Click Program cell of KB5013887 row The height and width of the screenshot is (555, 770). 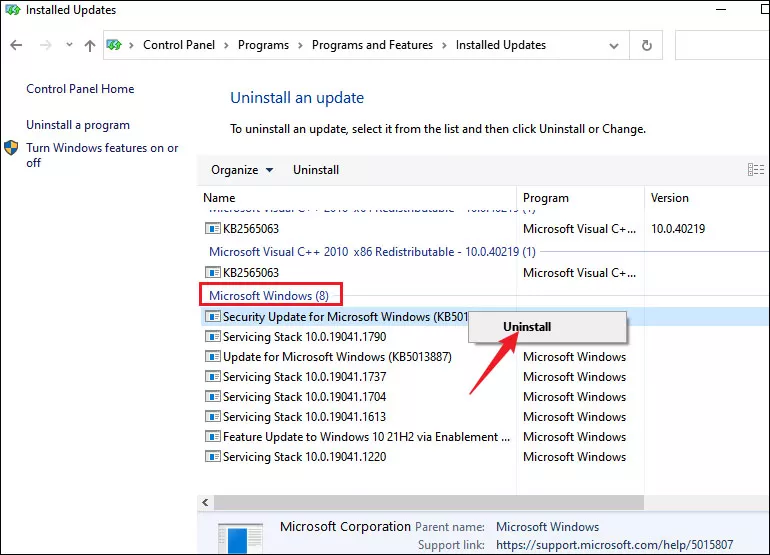point(574,357)
